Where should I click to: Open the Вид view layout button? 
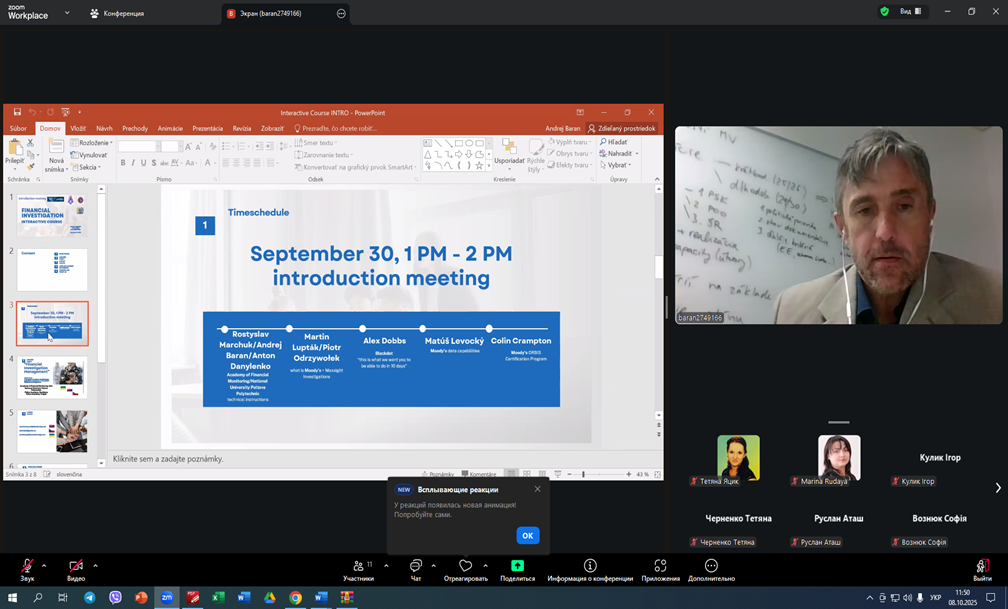(910, 12)
